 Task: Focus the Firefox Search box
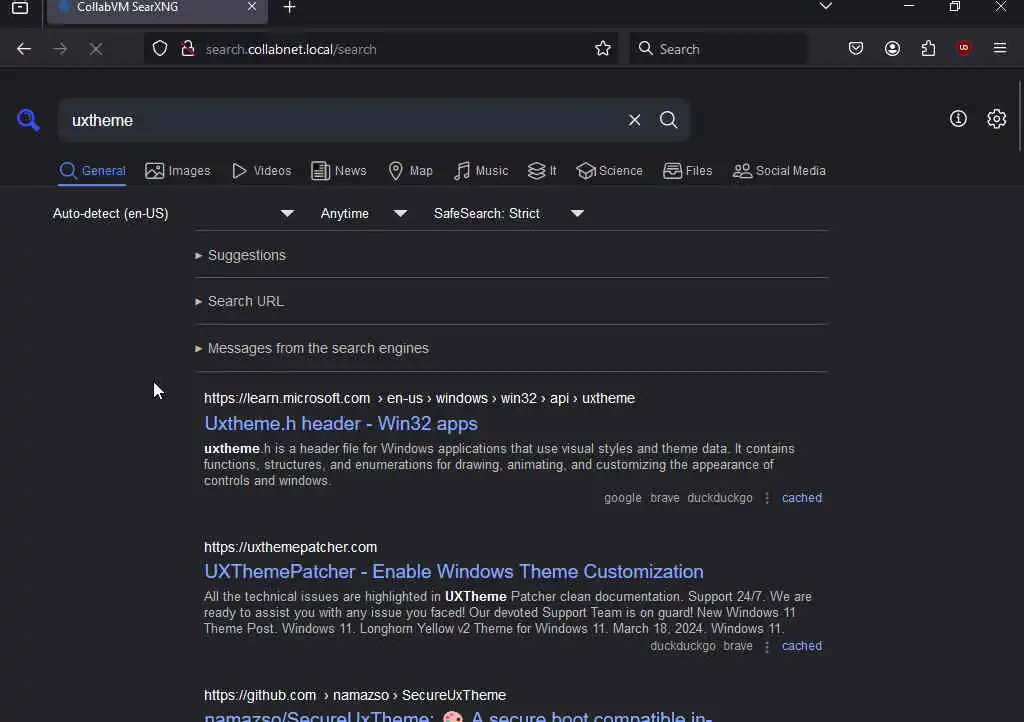[x=718, y=49]
